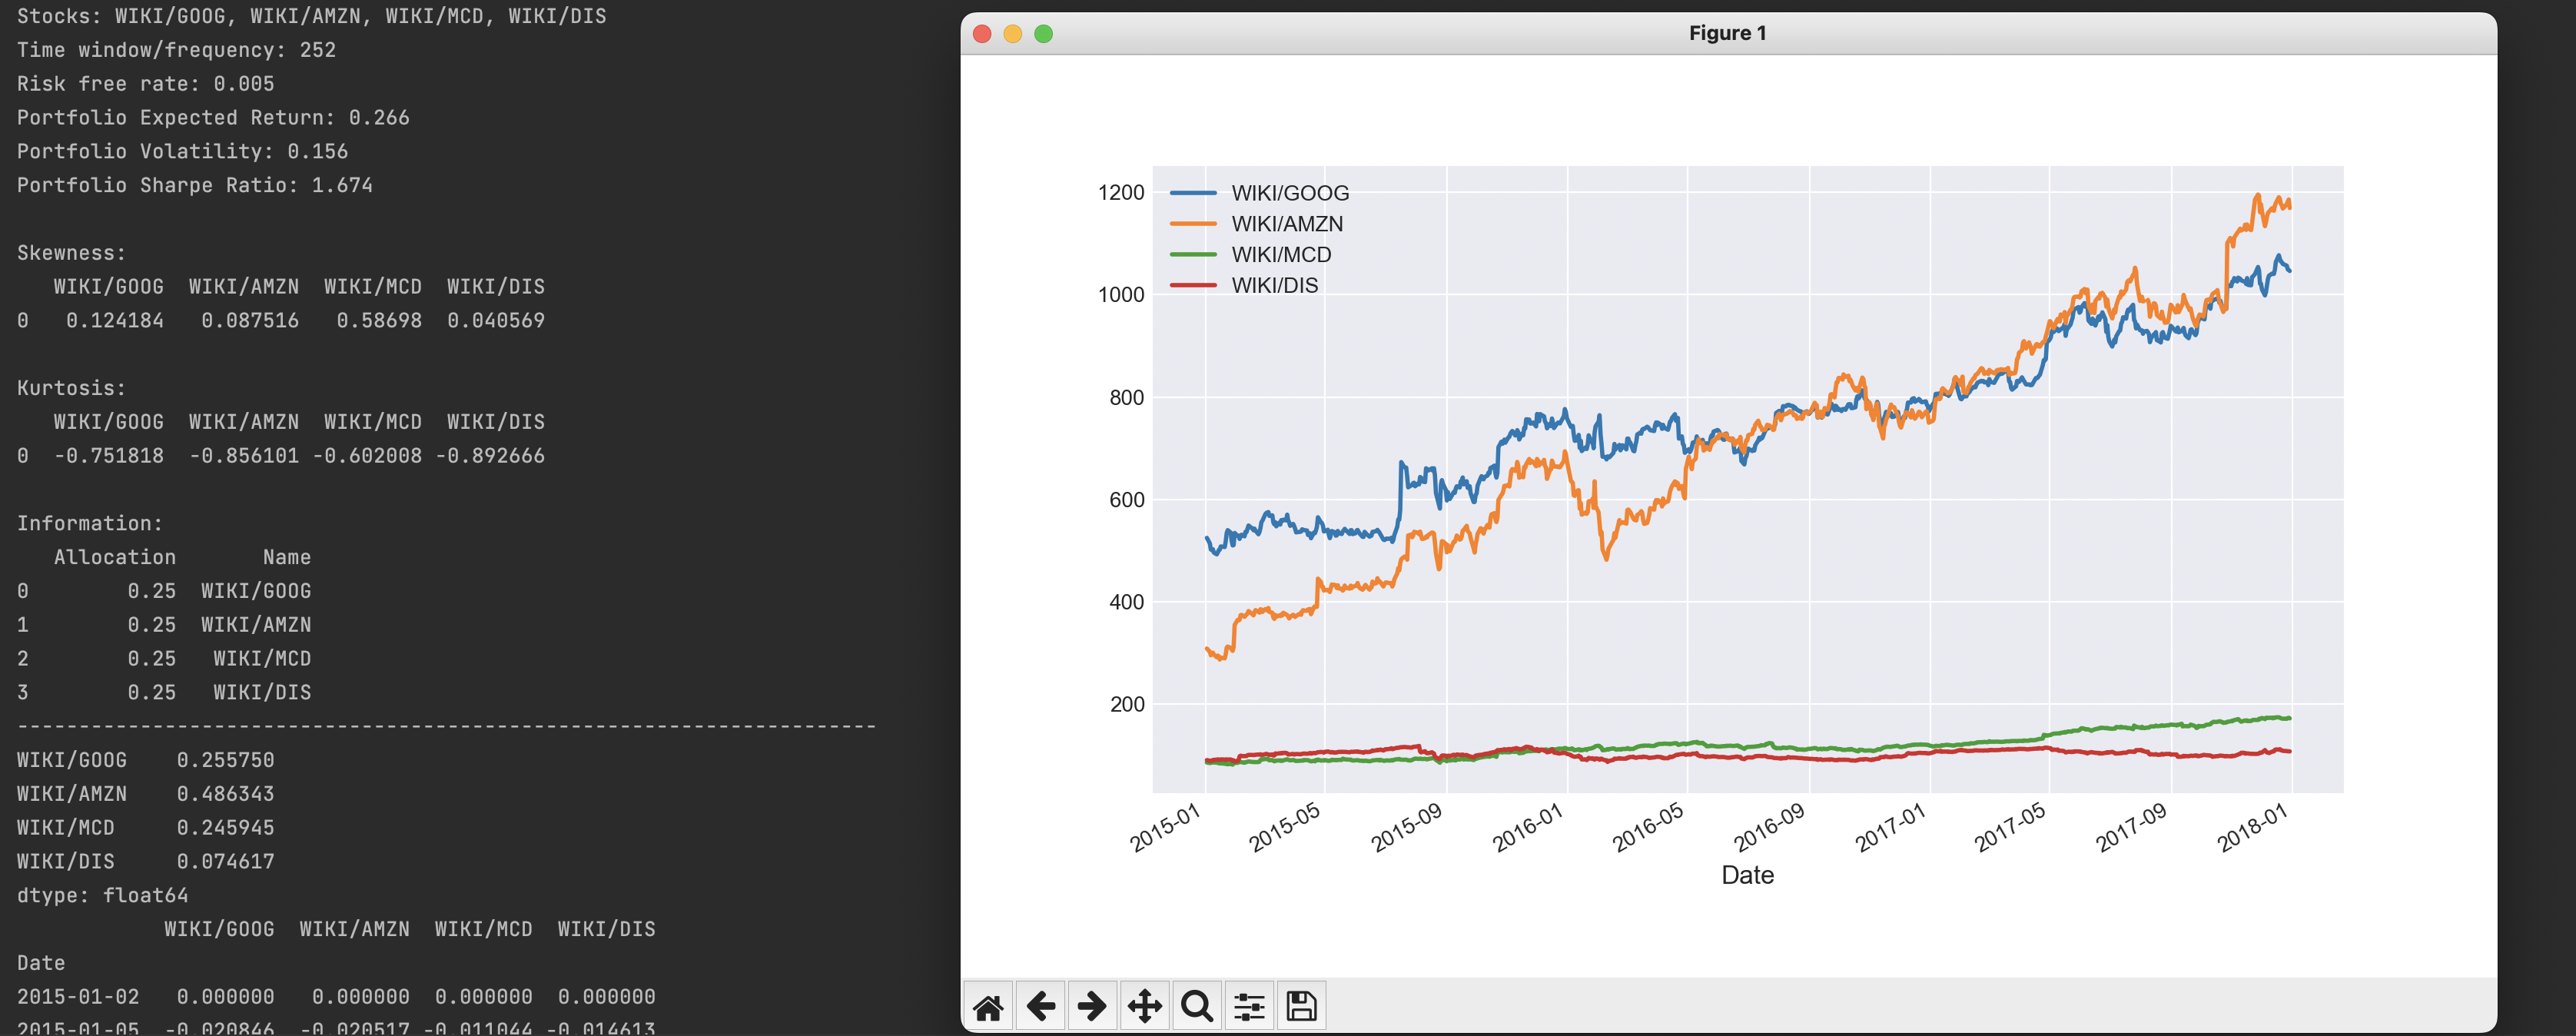
Task: Click the Date x-axis label
Action: (x=1747, y=875)
